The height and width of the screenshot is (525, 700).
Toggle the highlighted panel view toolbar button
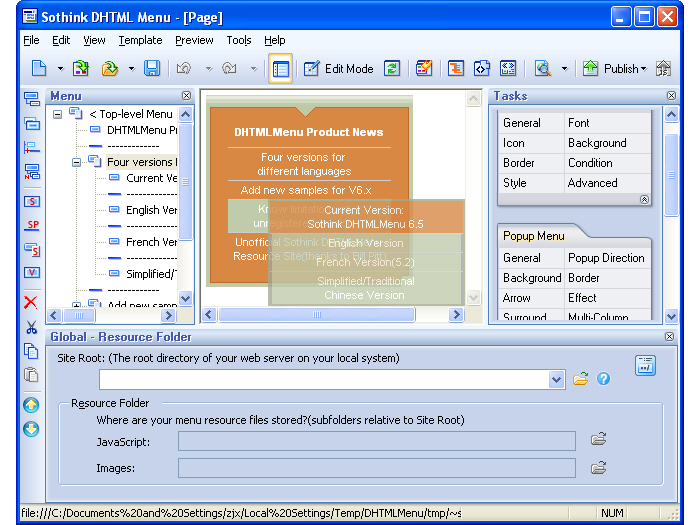pos(280,68)
